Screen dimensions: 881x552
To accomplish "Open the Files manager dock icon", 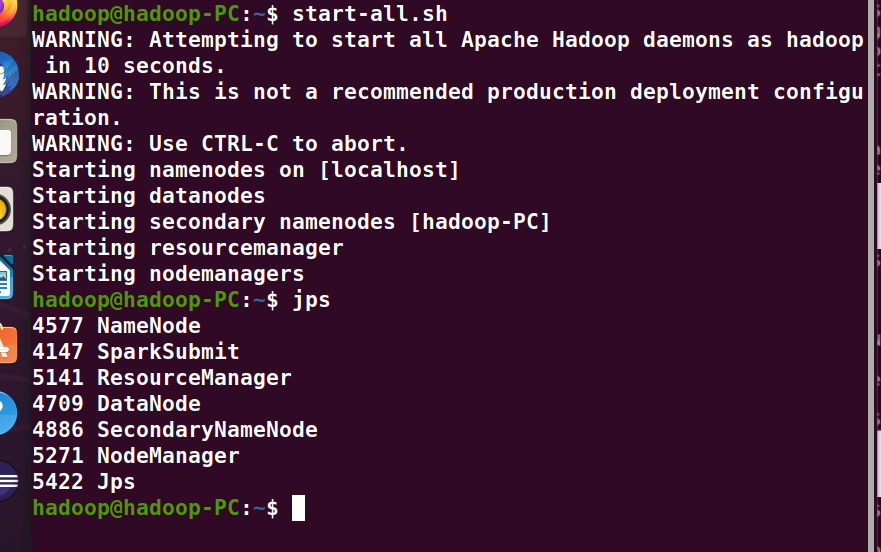I will (7, 142).
